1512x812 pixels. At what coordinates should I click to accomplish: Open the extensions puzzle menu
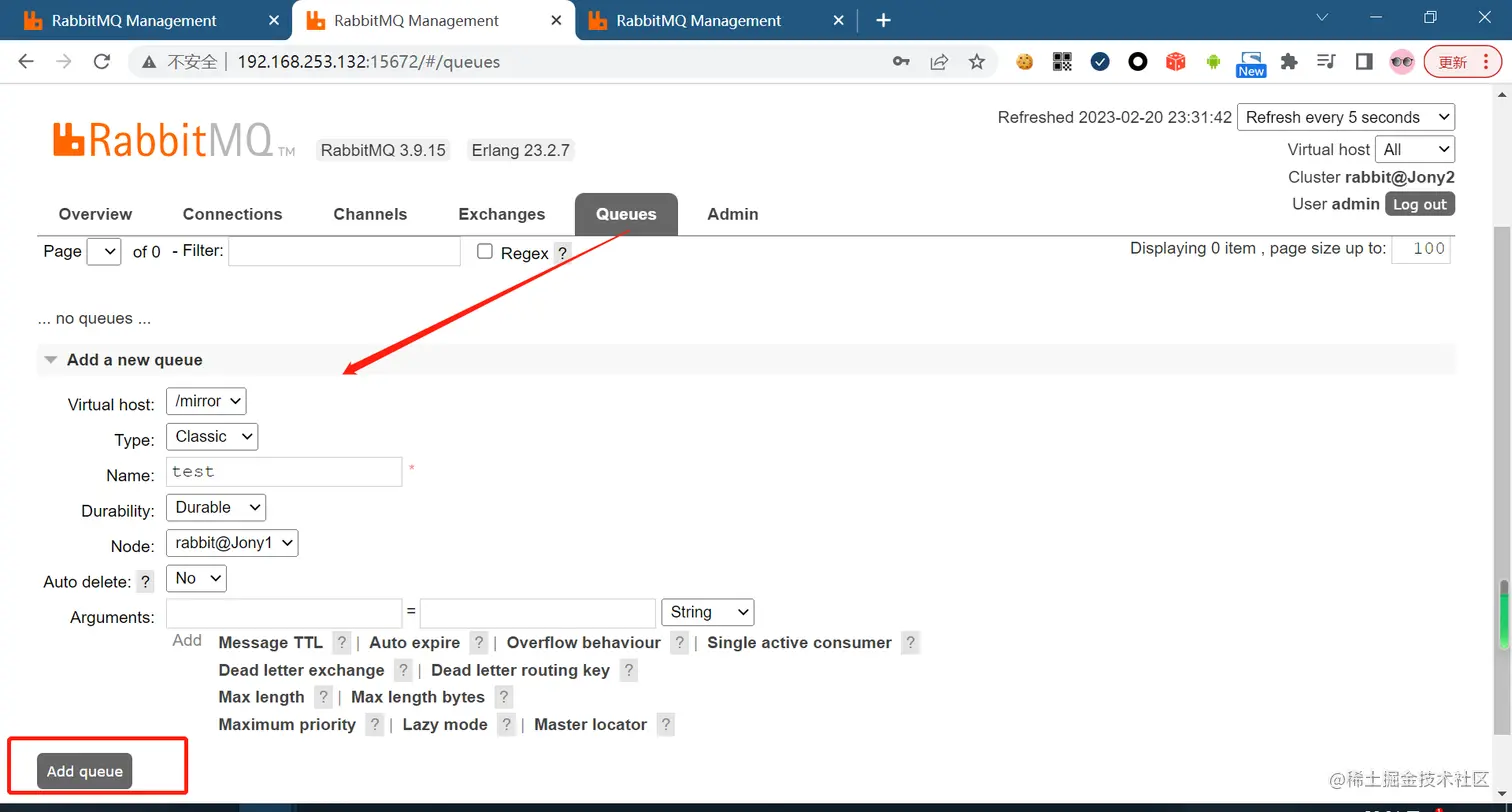pyautogui.click(x=1289, y=62)
